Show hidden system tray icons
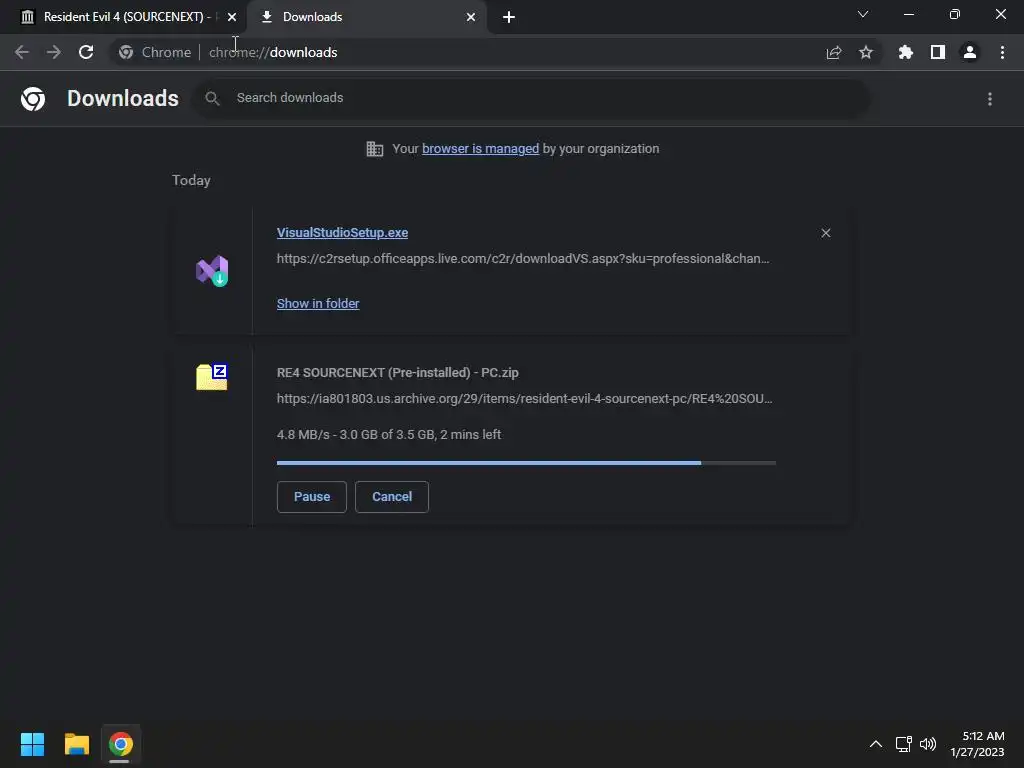1024x768 pixels. (x=876, y=744)
